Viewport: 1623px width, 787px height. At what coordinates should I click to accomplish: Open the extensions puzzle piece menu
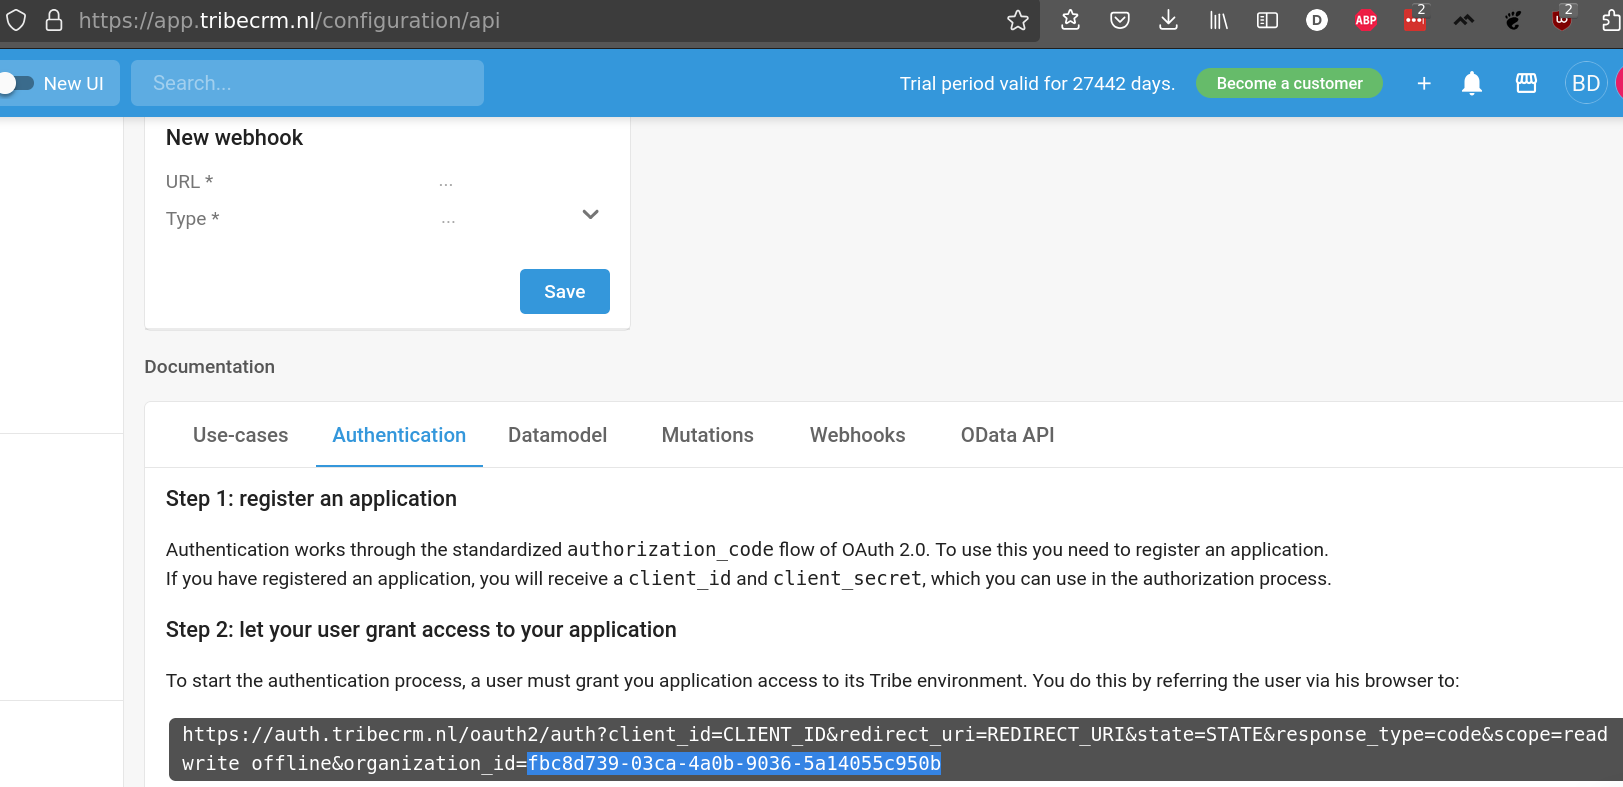click(x=1611, y=20)
